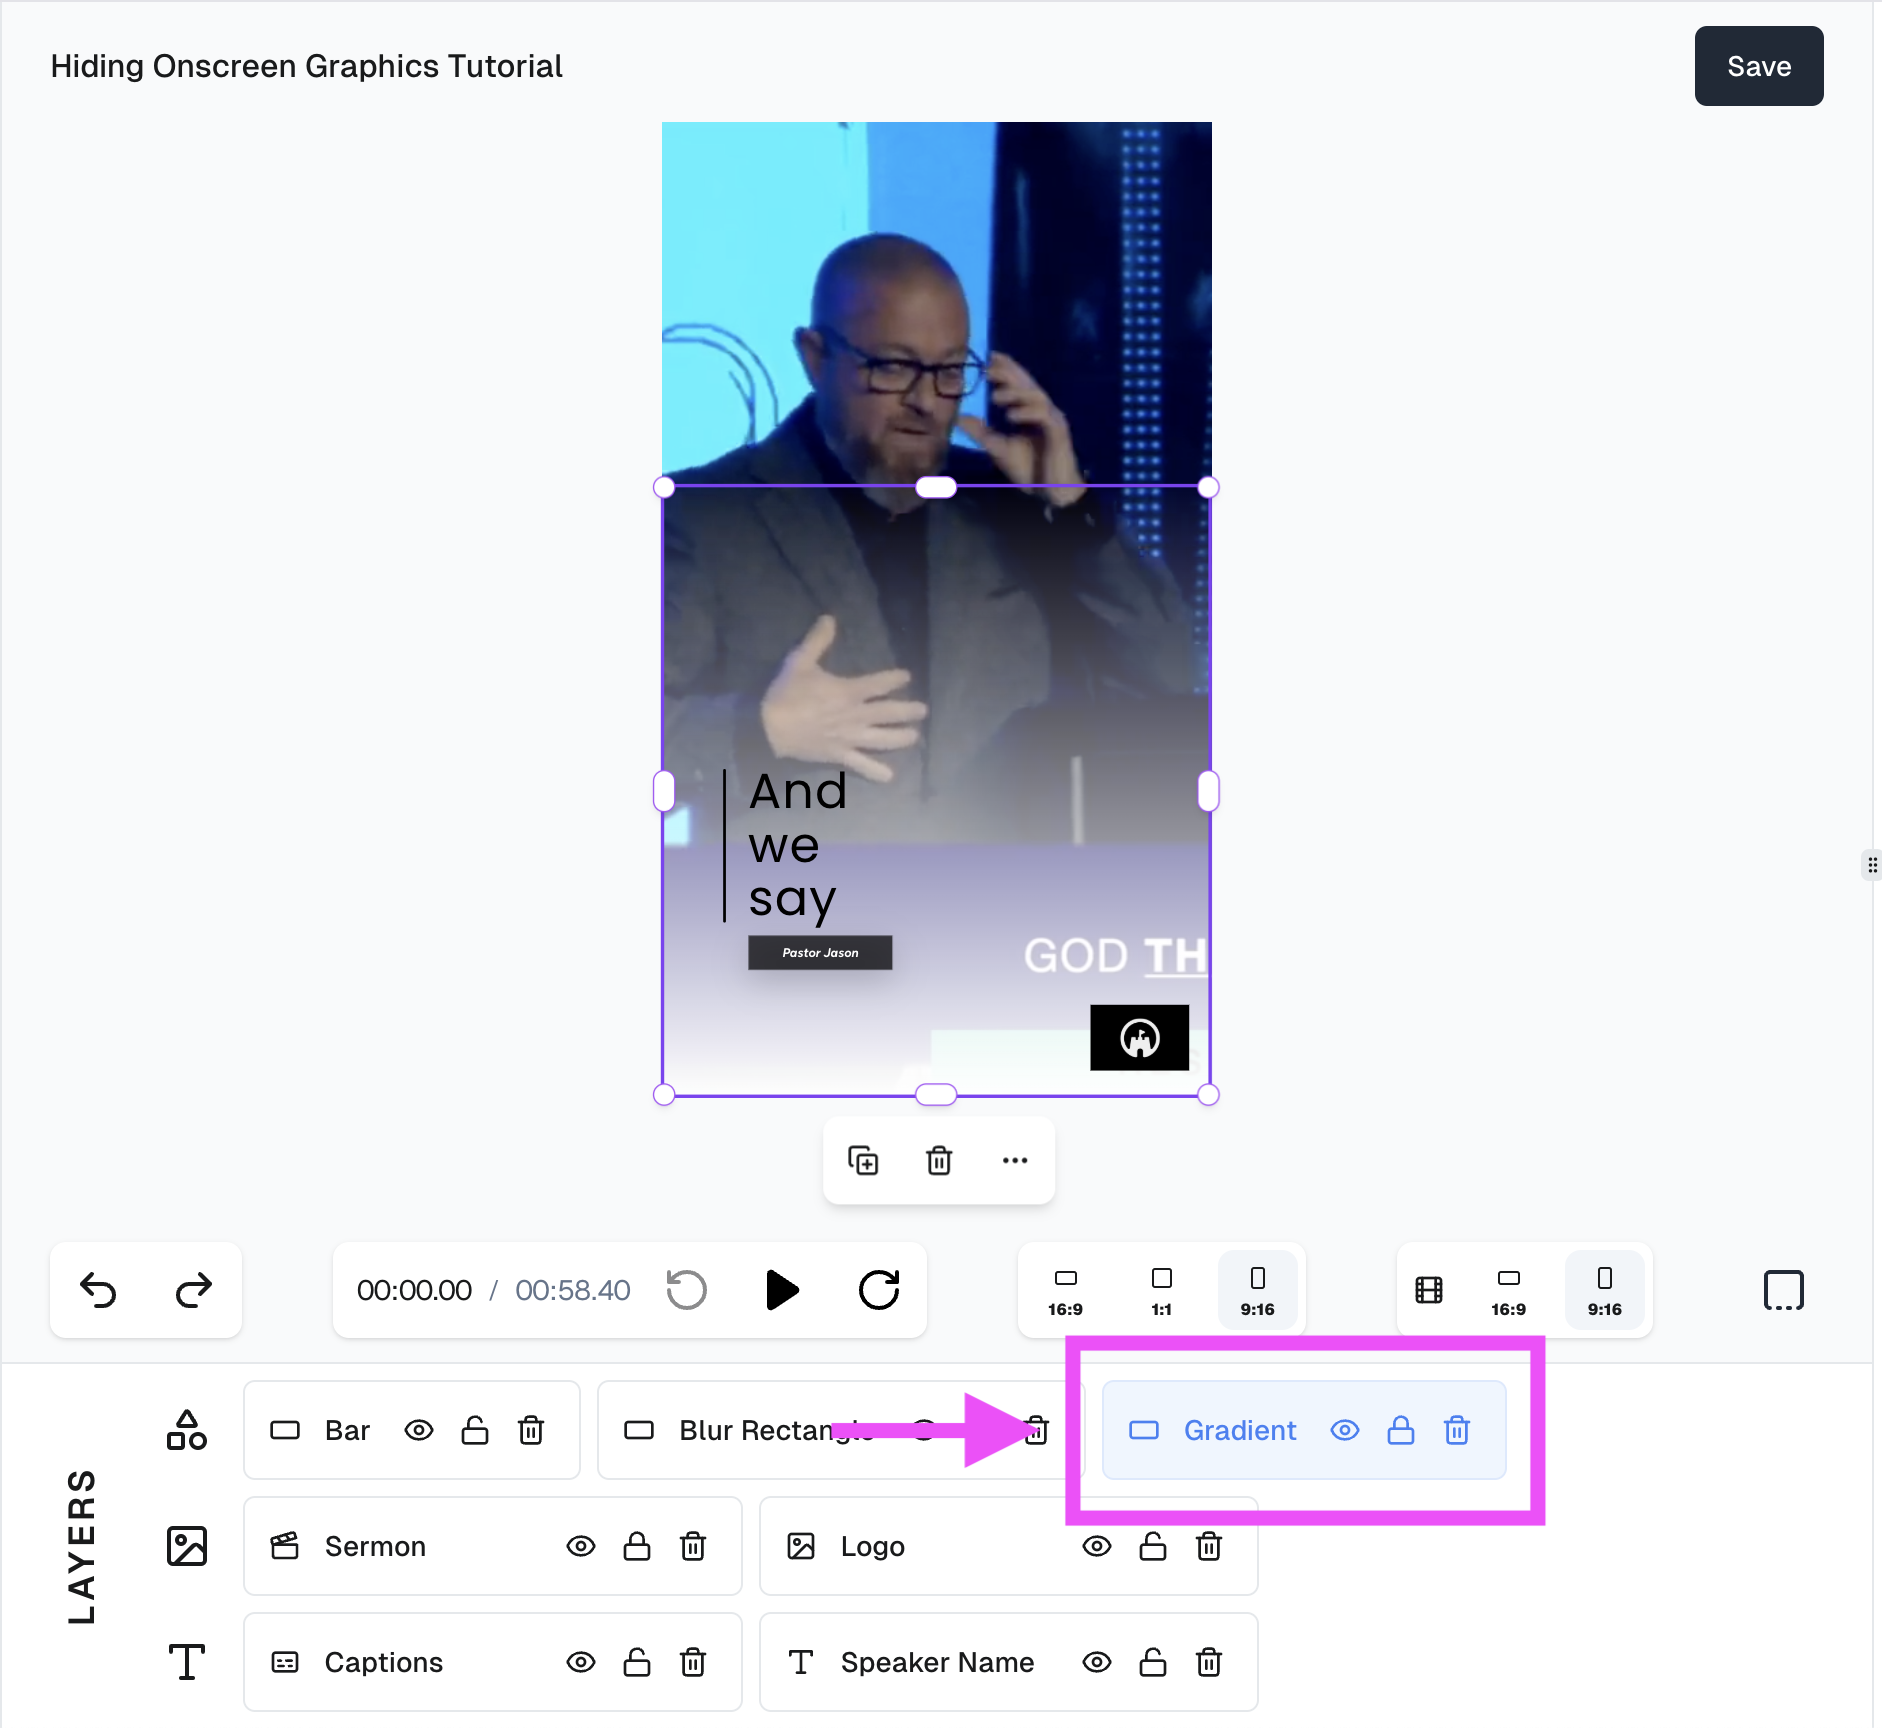
Task: Click the 00:00.00 current time display
Action: click(414, 1290)
